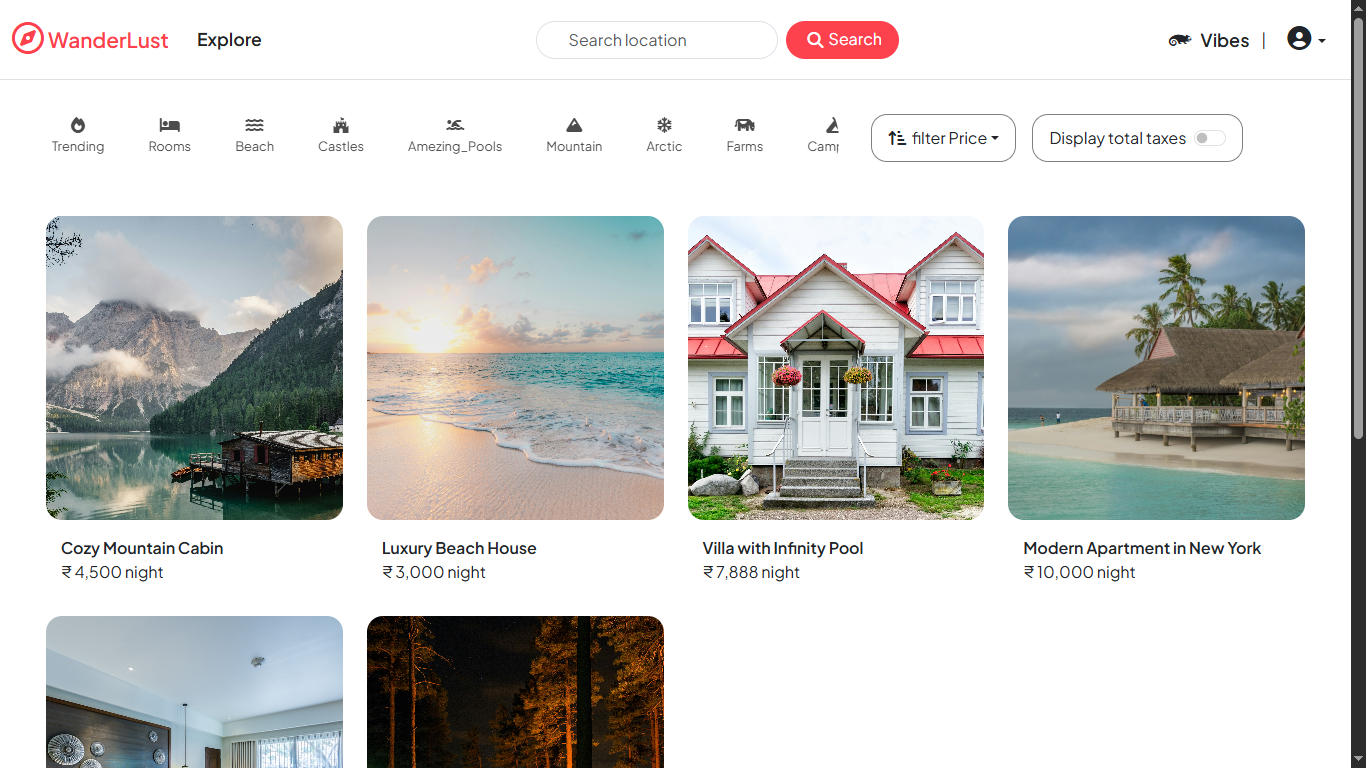
Task: Select the Trending flame icon filter
Action: coord(78,125)
